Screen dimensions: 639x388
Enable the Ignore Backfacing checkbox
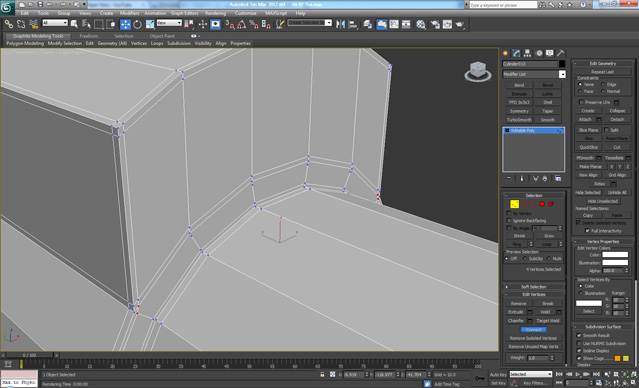pos(509,220)
